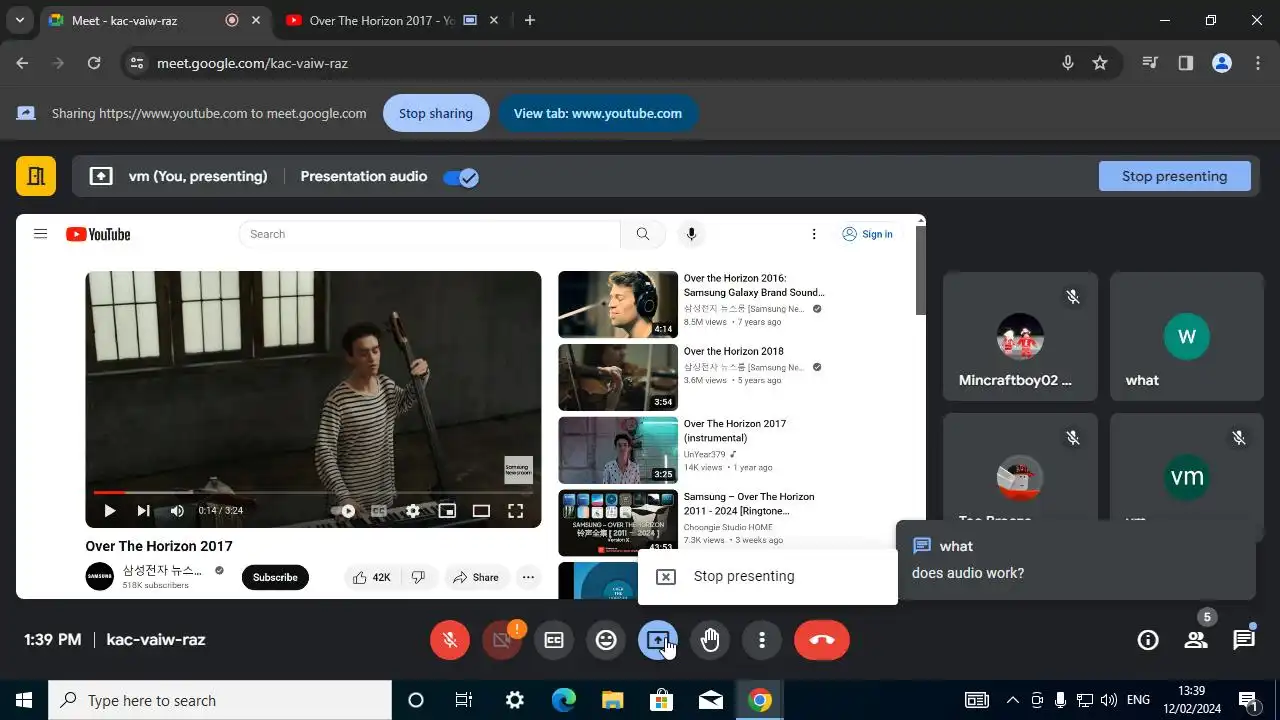Leave the call with red hang-up button
Image resolution: width=1280 pixels, height=720 pixels.
click(x=822, y=640)
